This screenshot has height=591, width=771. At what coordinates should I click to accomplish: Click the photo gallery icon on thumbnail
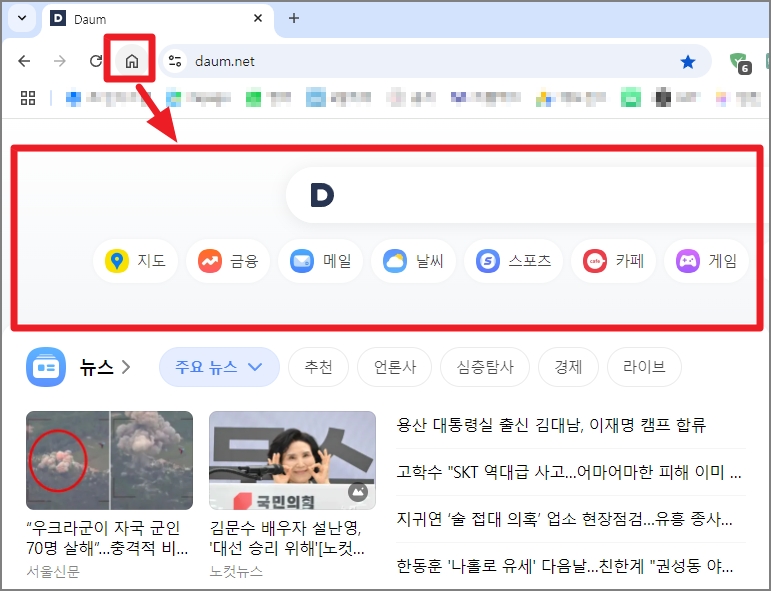358,492
